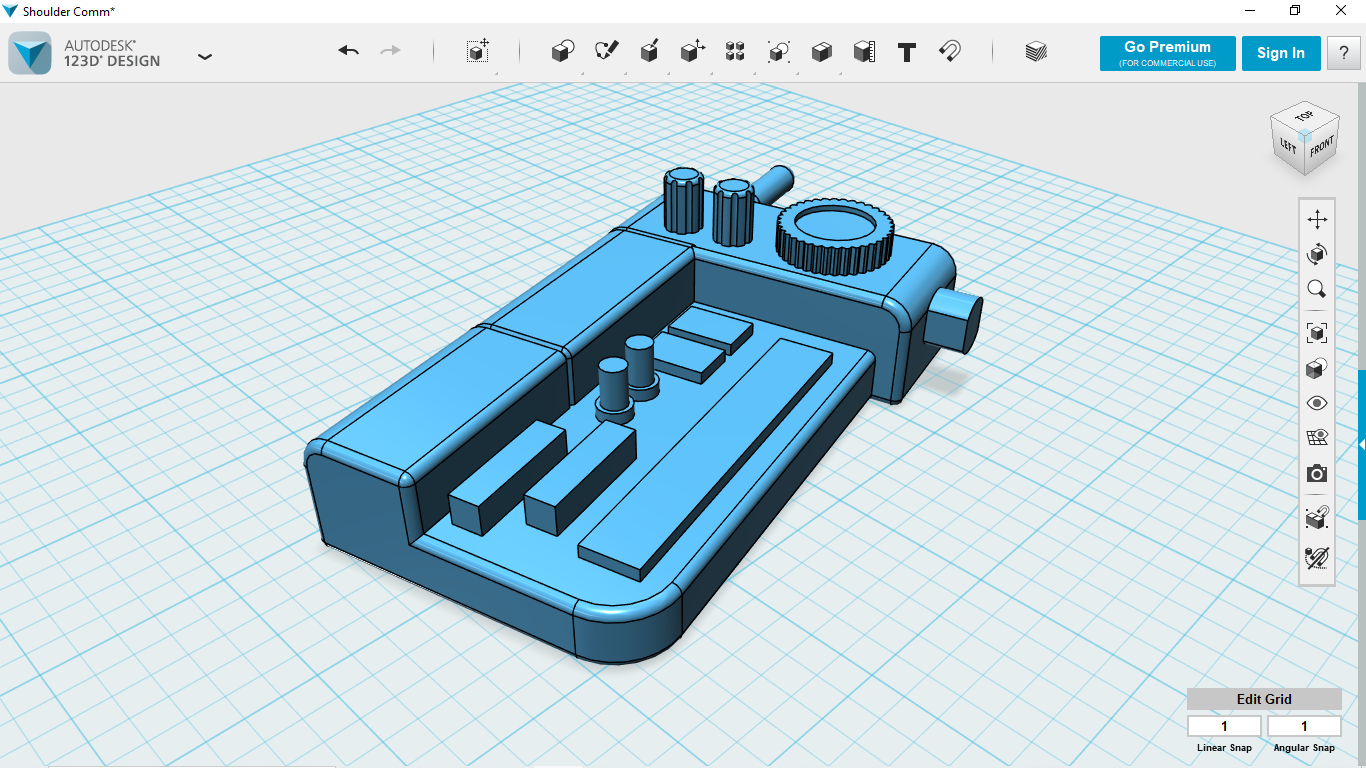Viewport: 1366px width, 768px height.
Task: Click the Autodesk 123D Design logo
Action: click(x=30, y=53)
